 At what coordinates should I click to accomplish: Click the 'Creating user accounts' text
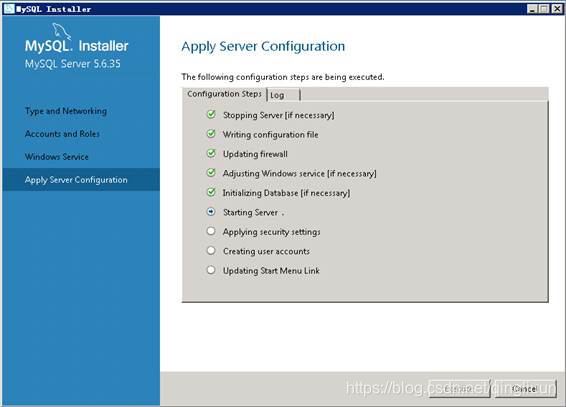tap(266, 251)
